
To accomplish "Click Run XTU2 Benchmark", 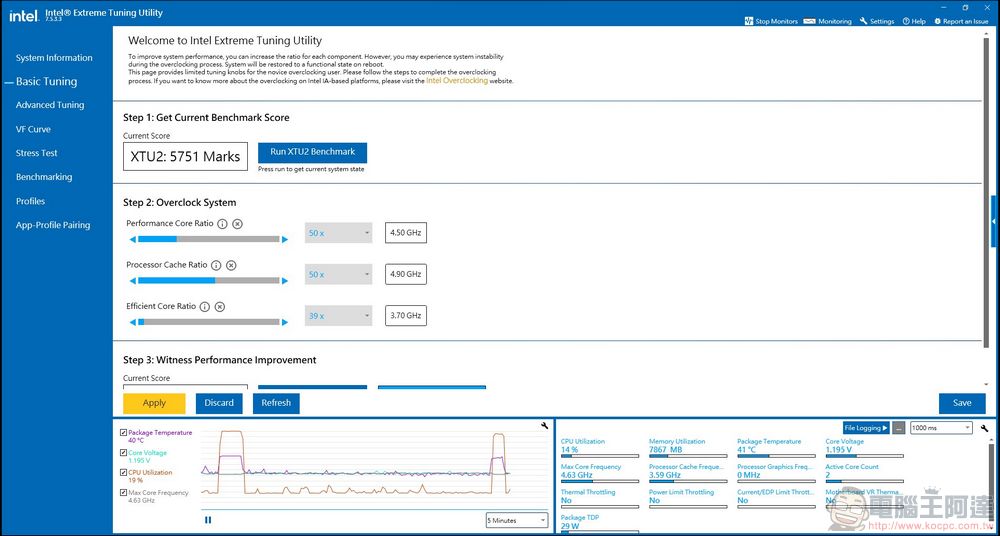I will 312,153.
